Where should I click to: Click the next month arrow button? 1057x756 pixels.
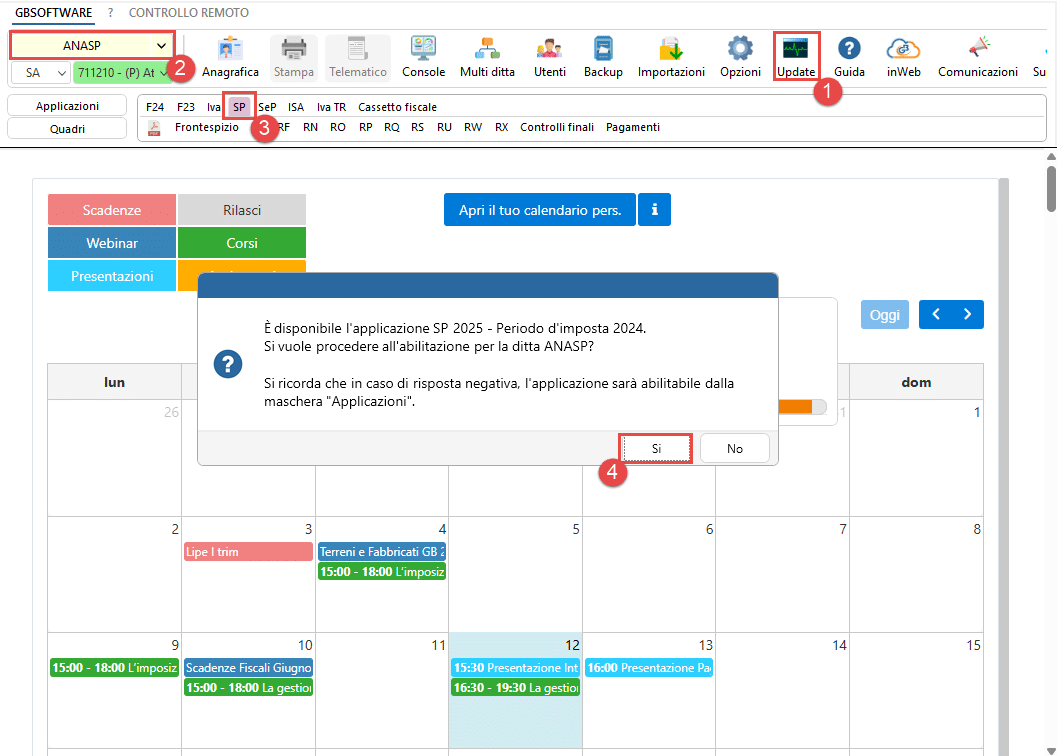click(x=967, y=314)
